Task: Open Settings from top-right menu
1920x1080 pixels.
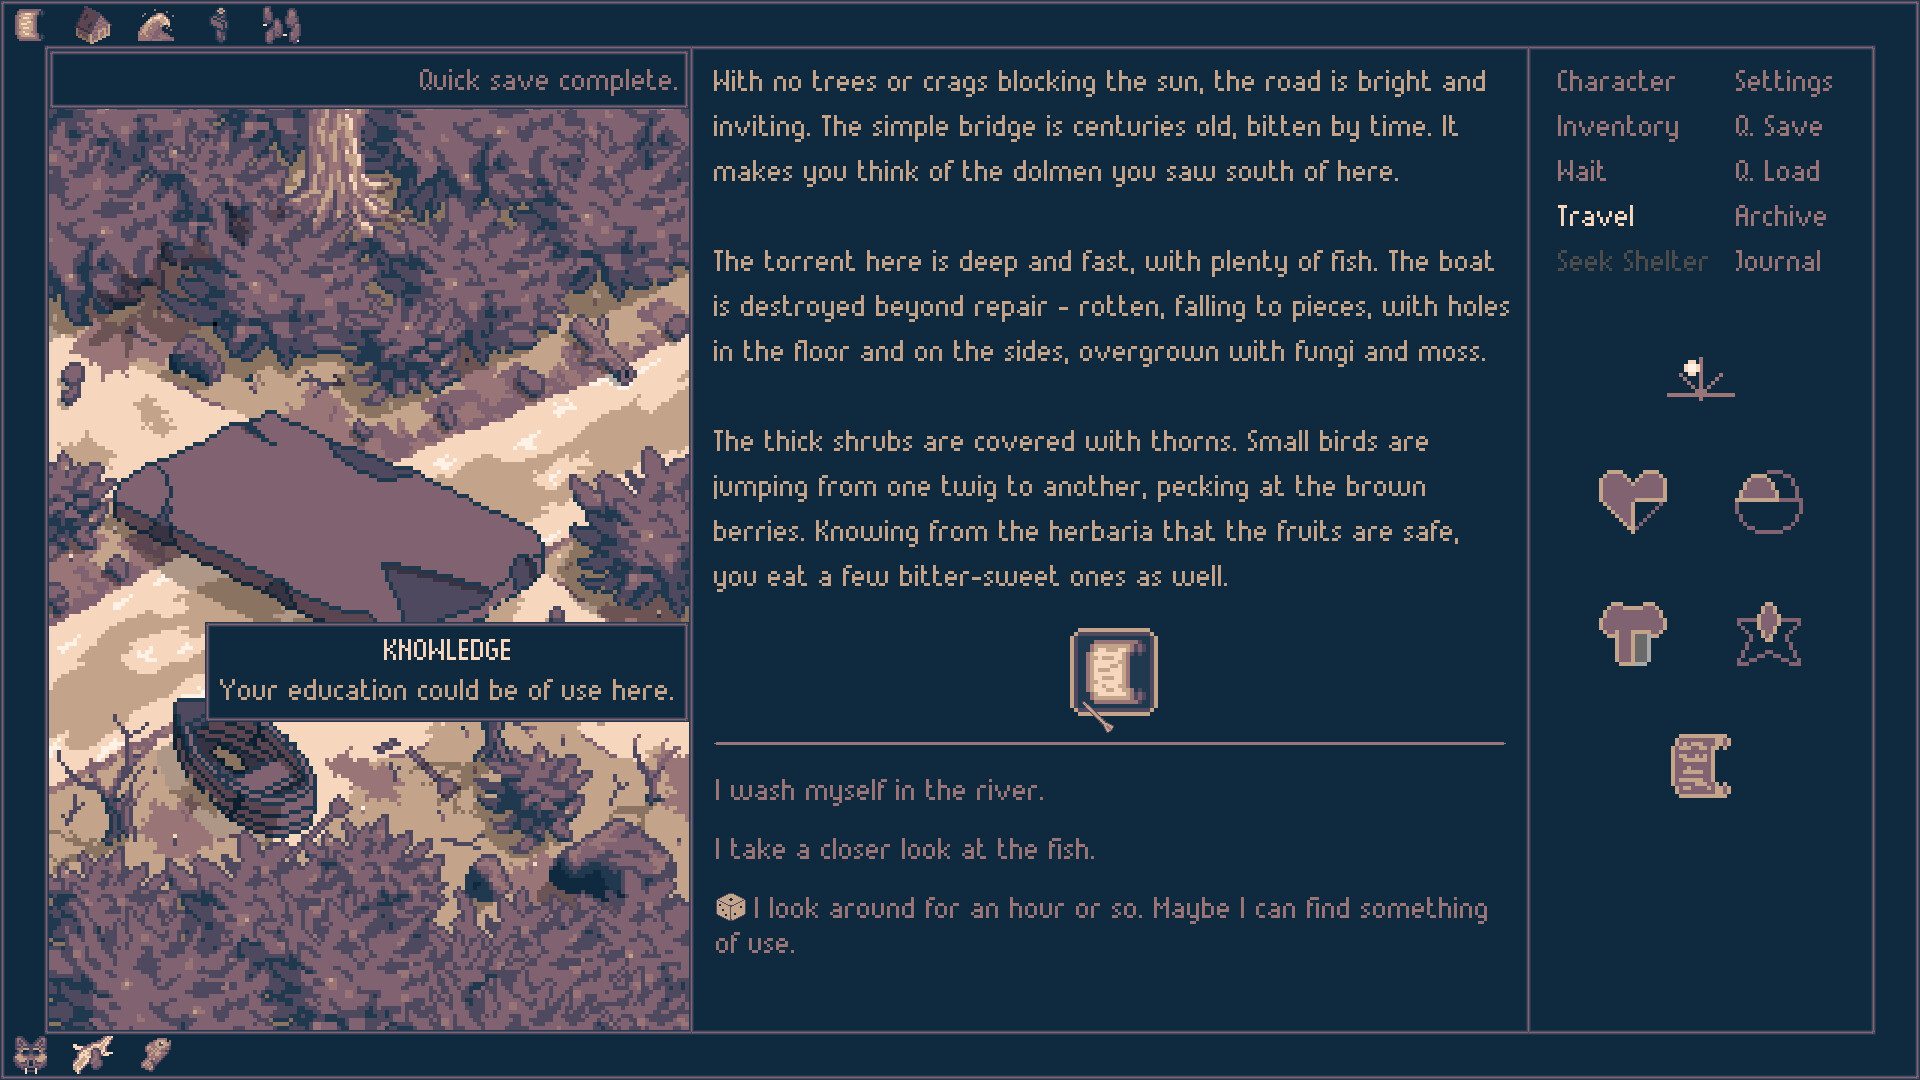Action: [x=1780, y=80]
